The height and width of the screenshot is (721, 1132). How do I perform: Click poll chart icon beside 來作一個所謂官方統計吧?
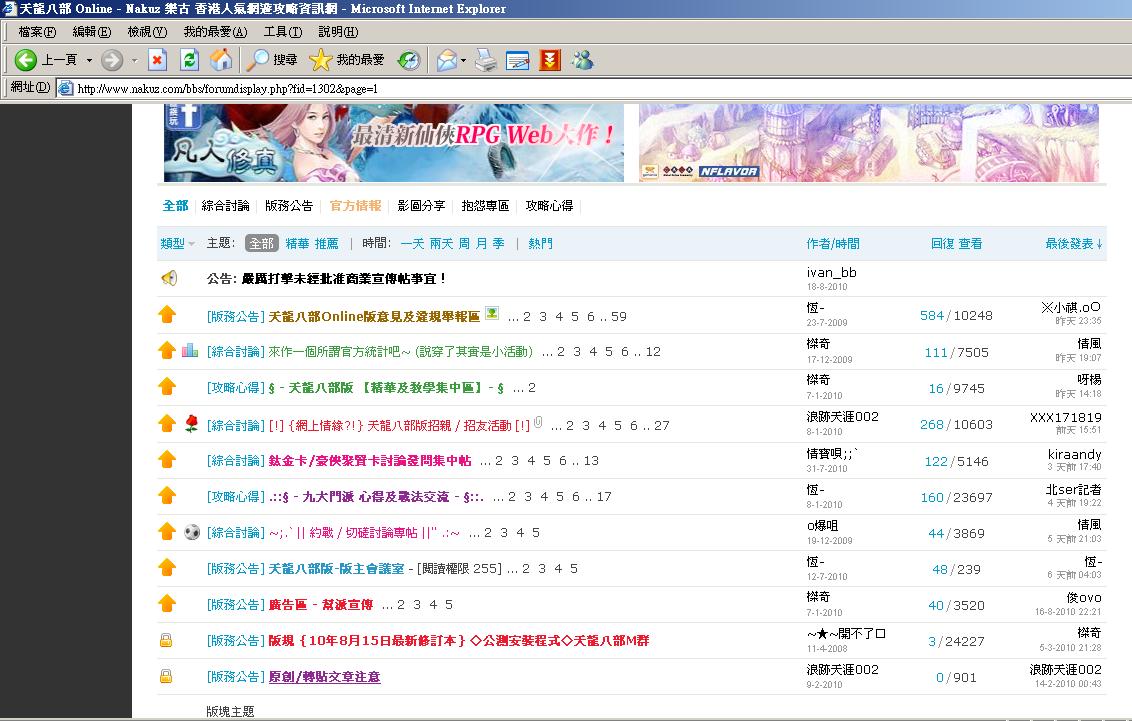click(190, 351)
